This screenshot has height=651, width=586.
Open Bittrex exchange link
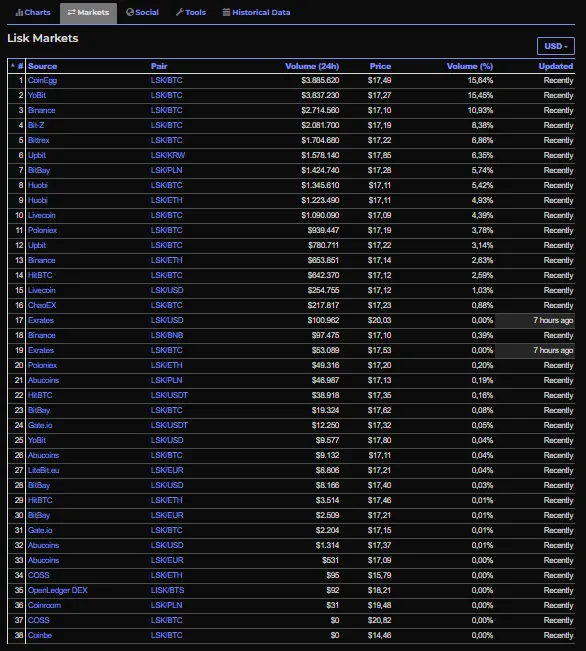coord(39,140)
